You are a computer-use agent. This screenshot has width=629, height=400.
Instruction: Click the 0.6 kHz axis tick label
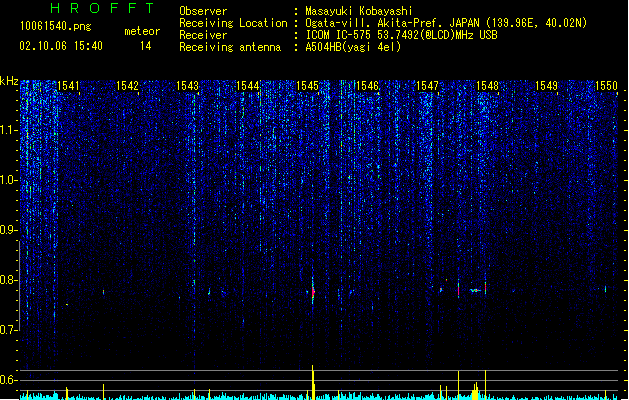[x=9, y=380]
